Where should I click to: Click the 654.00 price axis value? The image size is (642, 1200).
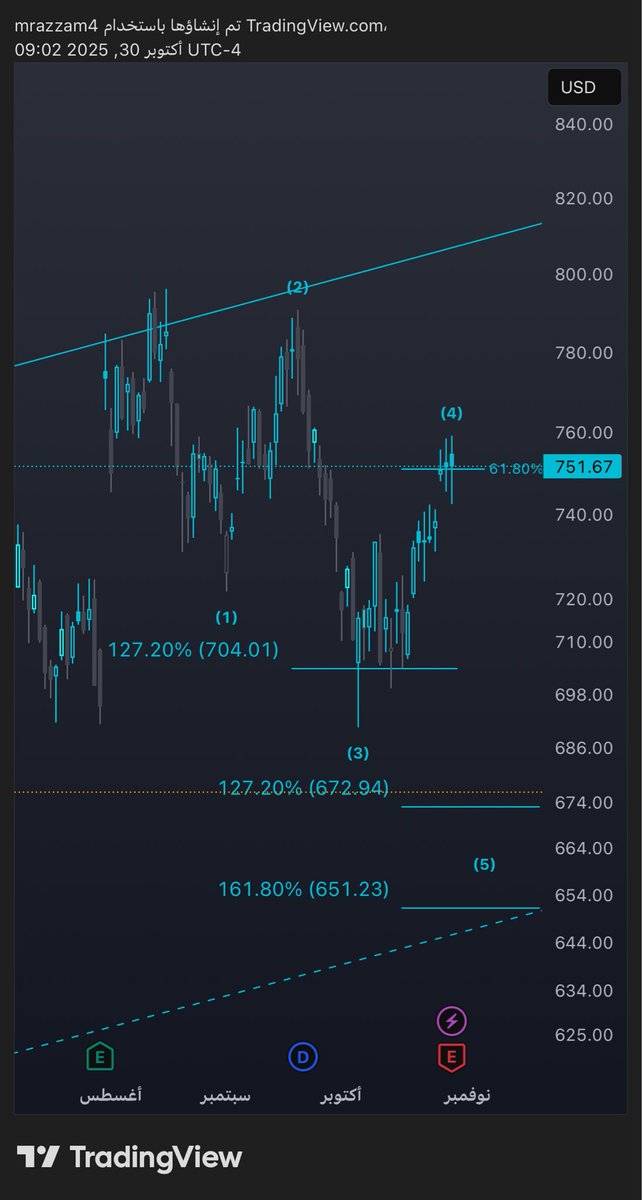[x=583, y=896]
